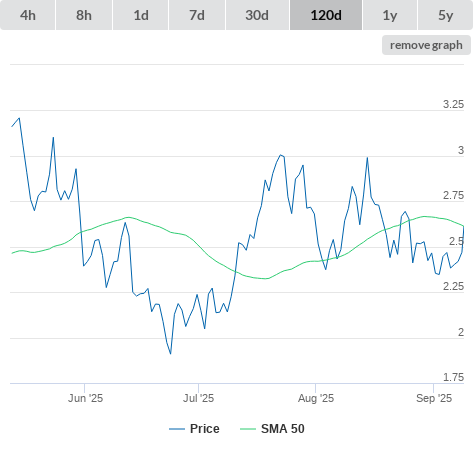Select the 5y time range tab
474x455 pixels.
tap(445, 15)
